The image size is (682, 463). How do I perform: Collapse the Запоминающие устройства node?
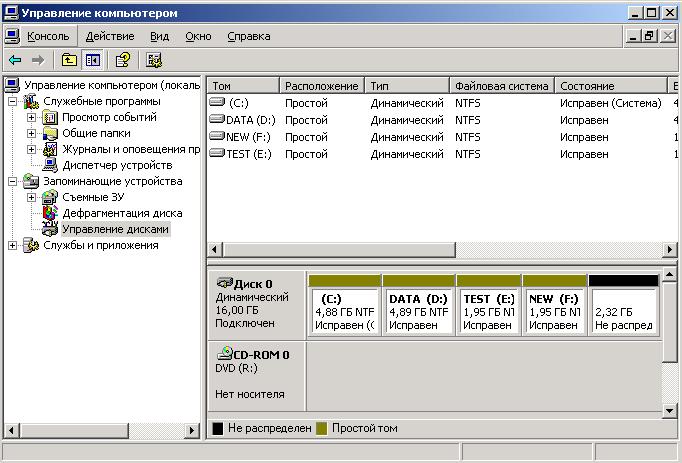point(13,181)
